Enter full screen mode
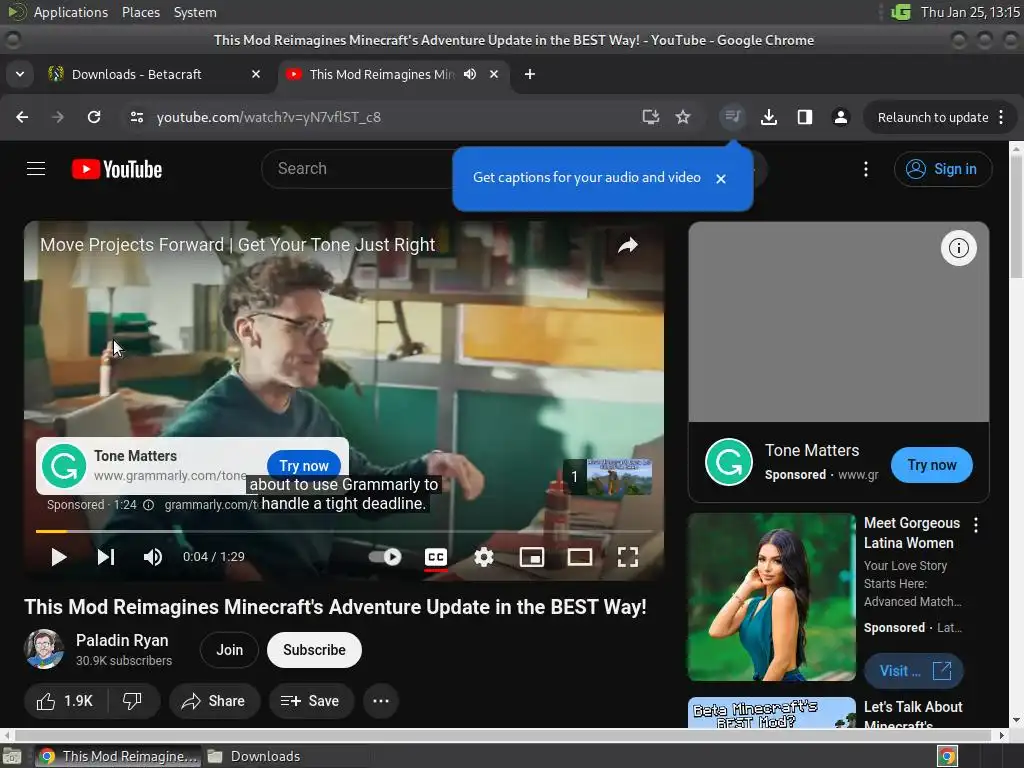This screenshot has width=1024, height=768. 628,557
